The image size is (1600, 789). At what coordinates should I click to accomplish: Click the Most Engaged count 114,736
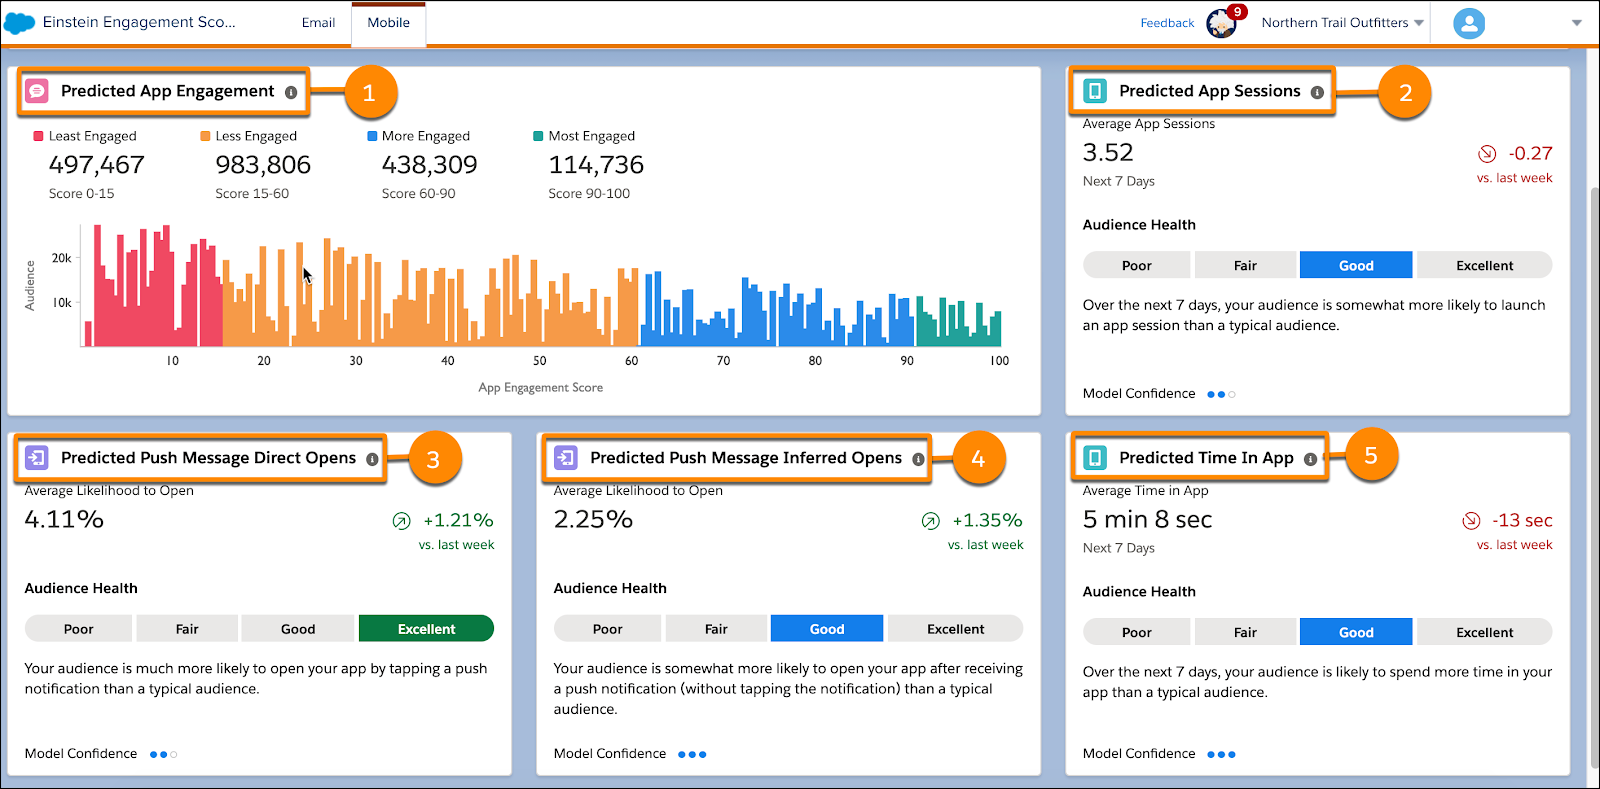[x=596, y=165]
